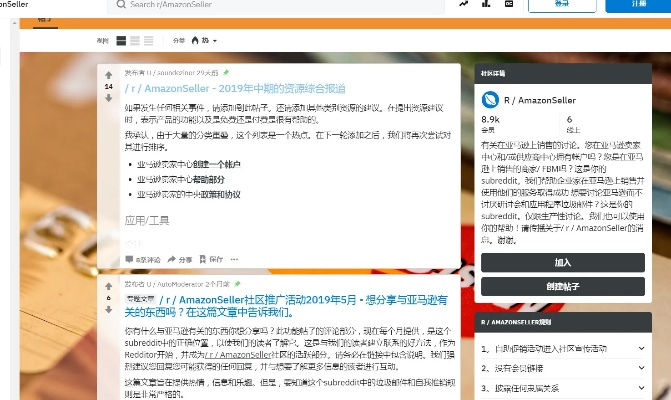
Task: Select the classic view layout icon
Action: (135, 41)
